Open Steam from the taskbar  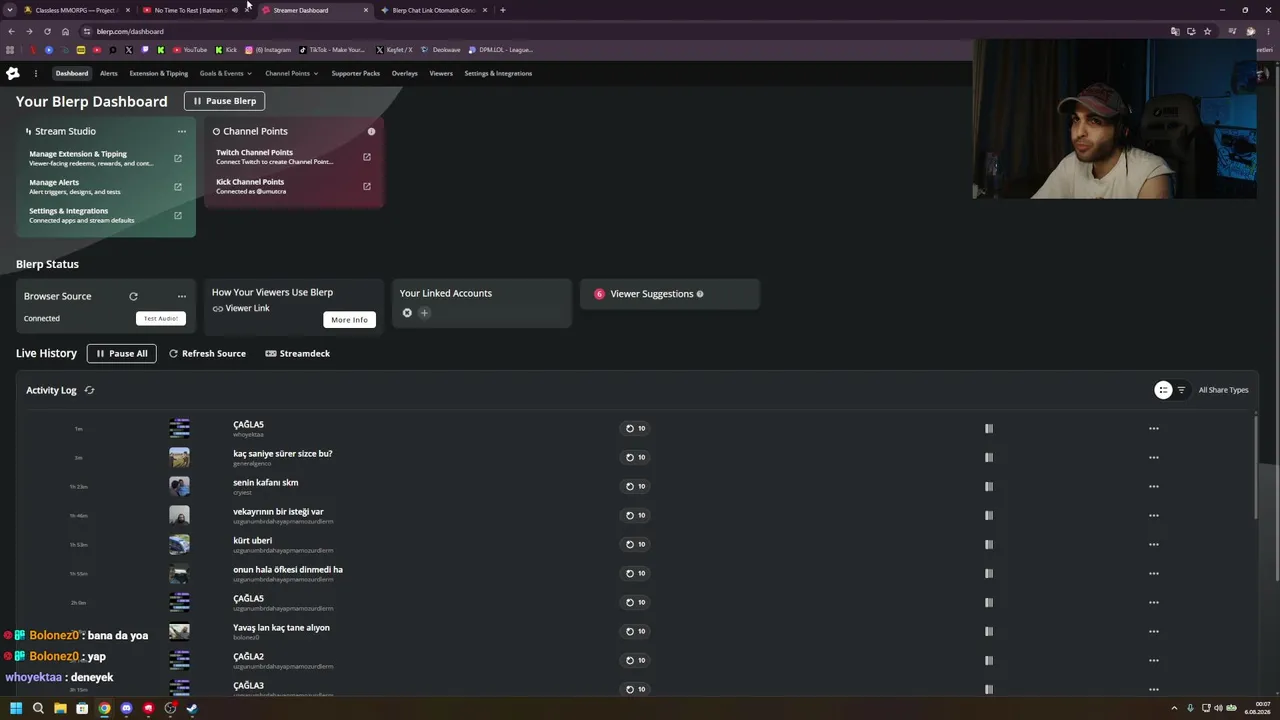(192, 709)
